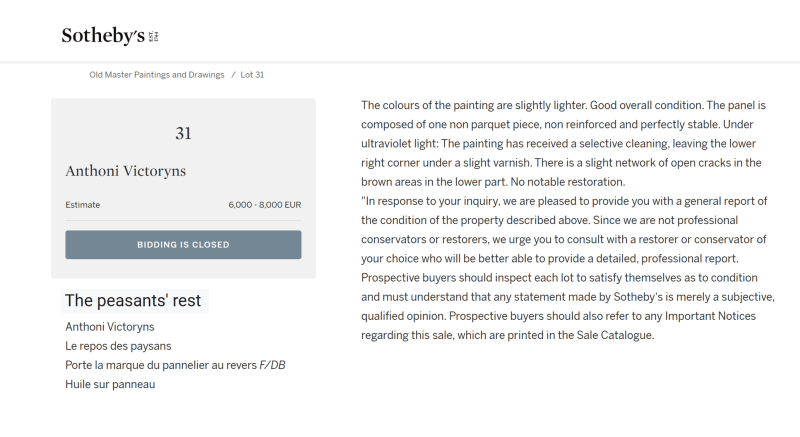Image resolution: width=800 pixels, height=437 pixels.
Task: Click The peasants' rest title
Action: pos(133,301)
